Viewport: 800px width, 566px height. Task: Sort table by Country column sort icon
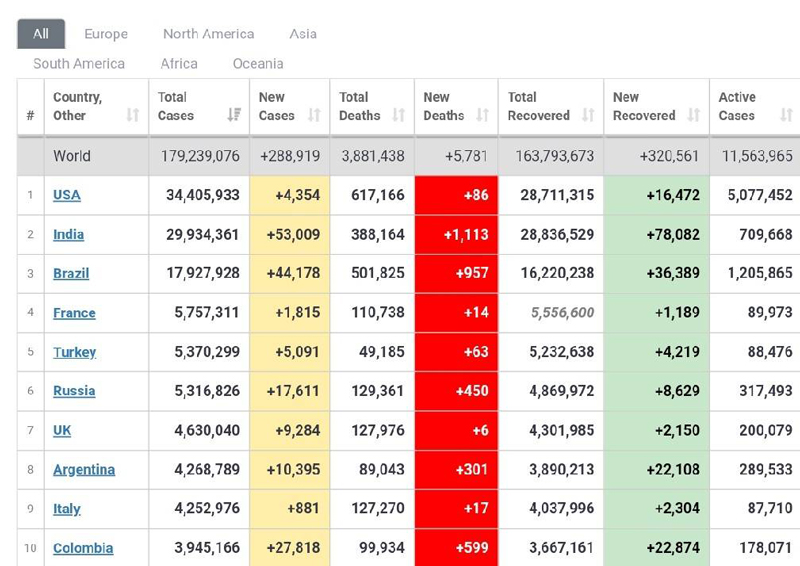tap(132, 115)
